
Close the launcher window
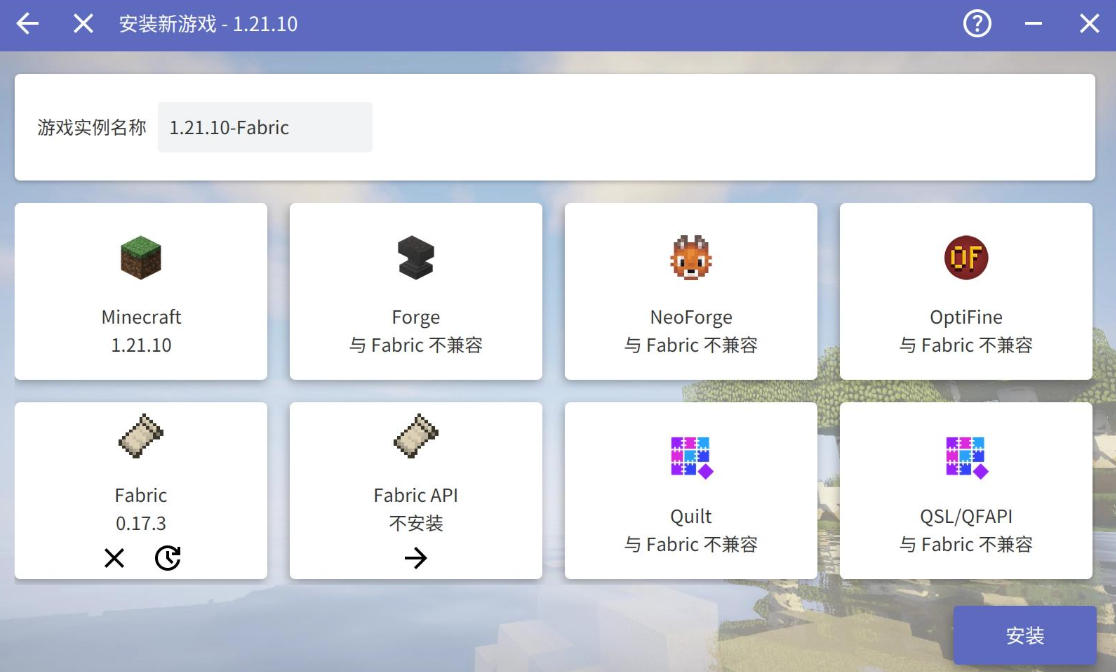tap(1089, 23)
